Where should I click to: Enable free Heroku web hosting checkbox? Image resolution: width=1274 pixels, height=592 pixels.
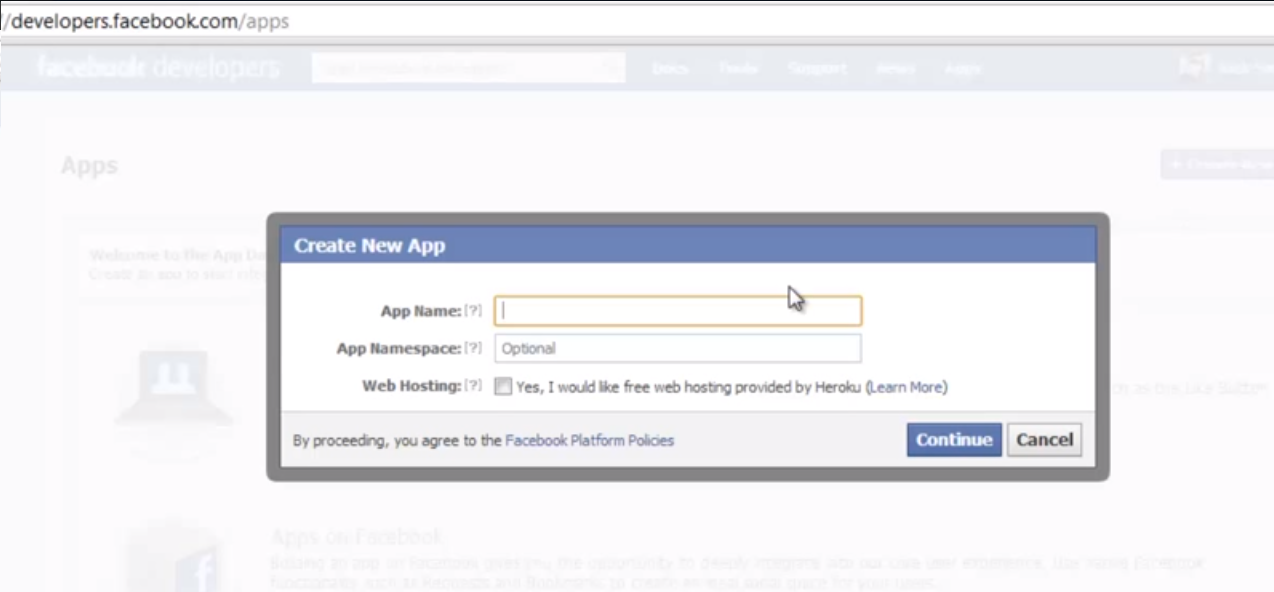click(x=503, y=386)
